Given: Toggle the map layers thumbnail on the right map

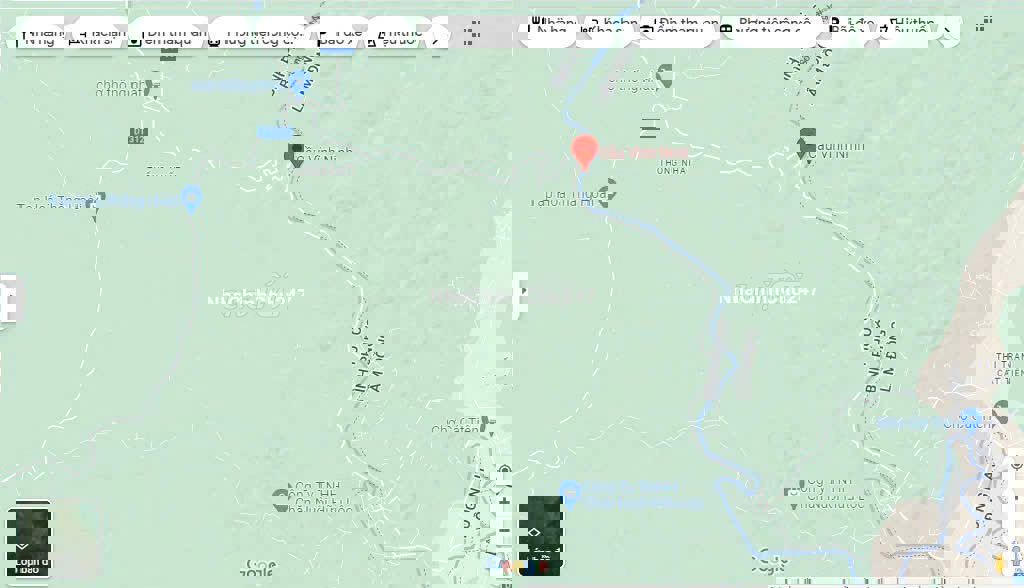Looking at the screenshot, I should point(541,535).
